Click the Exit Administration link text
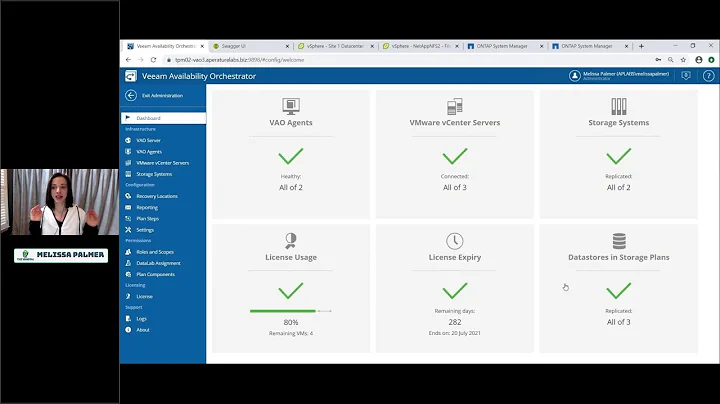This screenshot has width=720, height=404. coord(162,95)
